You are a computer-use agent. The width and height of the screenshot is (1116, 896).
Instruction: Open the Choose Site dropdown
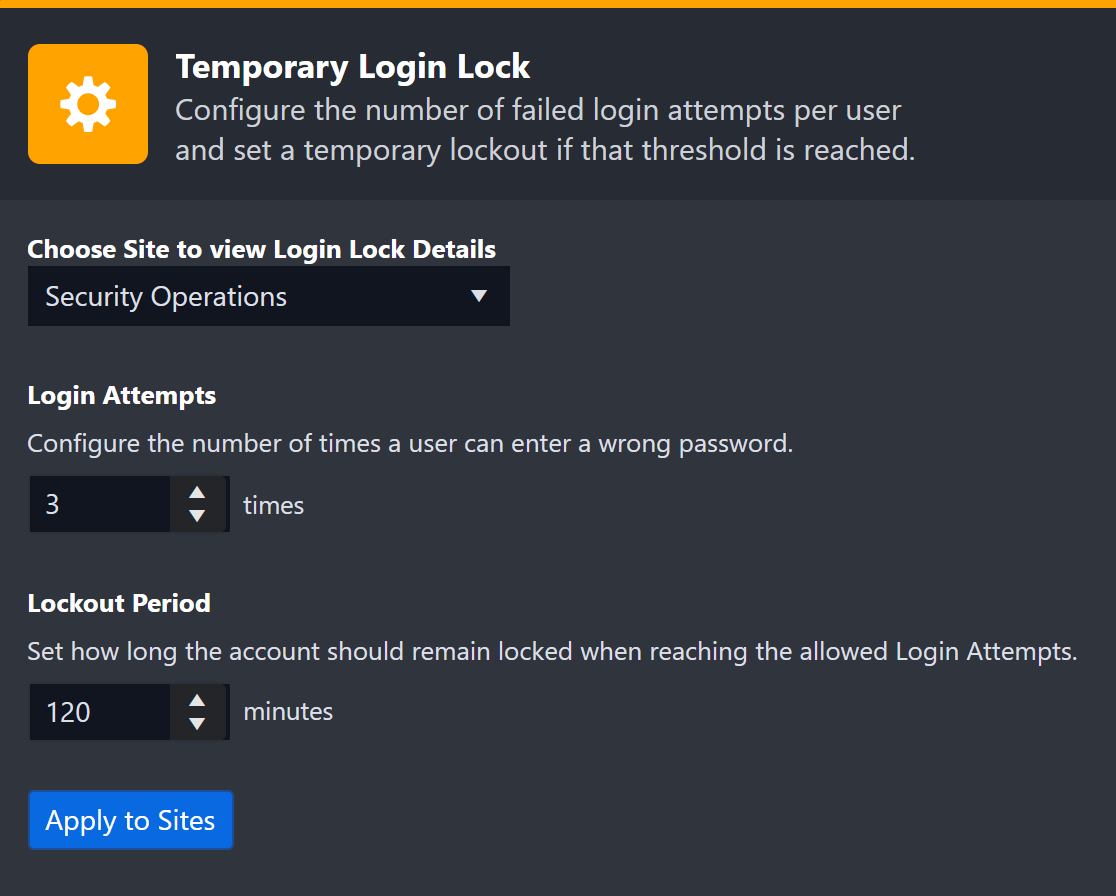click(268, 297)
